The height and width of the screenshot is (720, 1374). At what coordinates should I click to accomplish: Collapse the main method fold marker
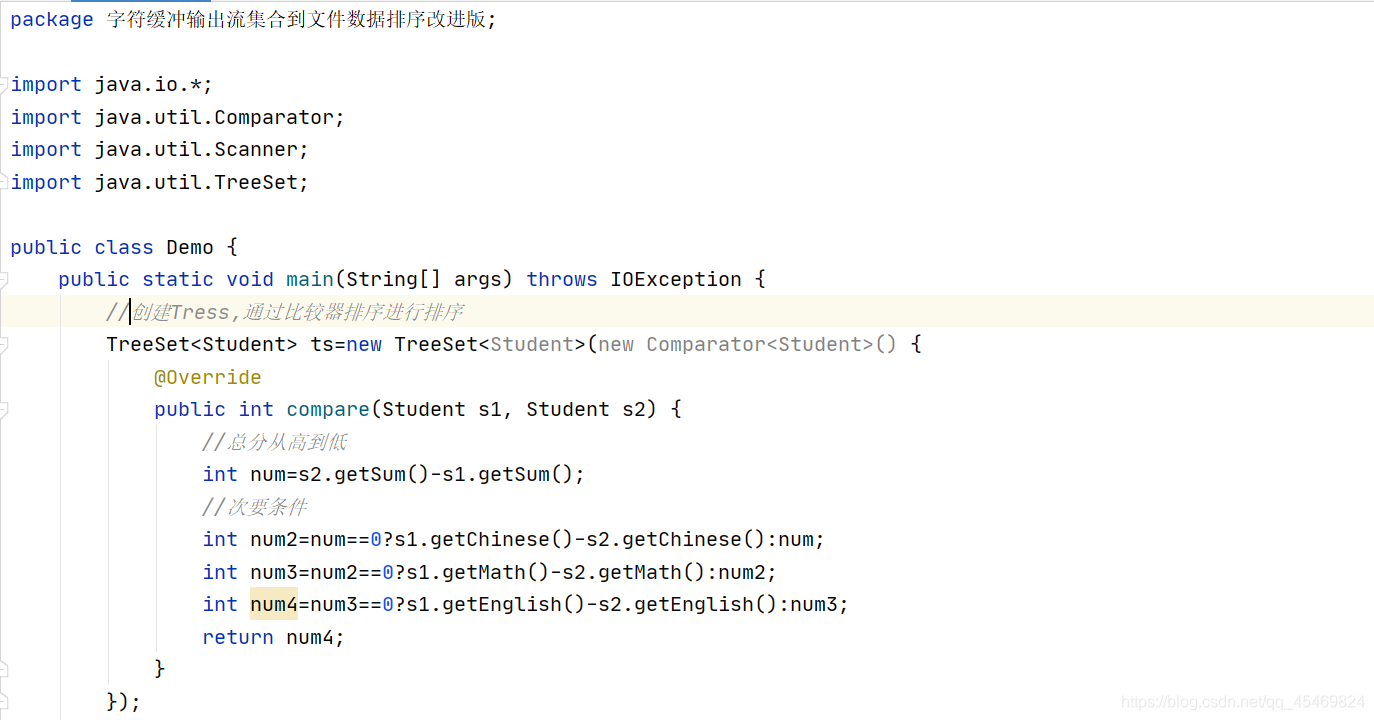(x=4, y=280)
